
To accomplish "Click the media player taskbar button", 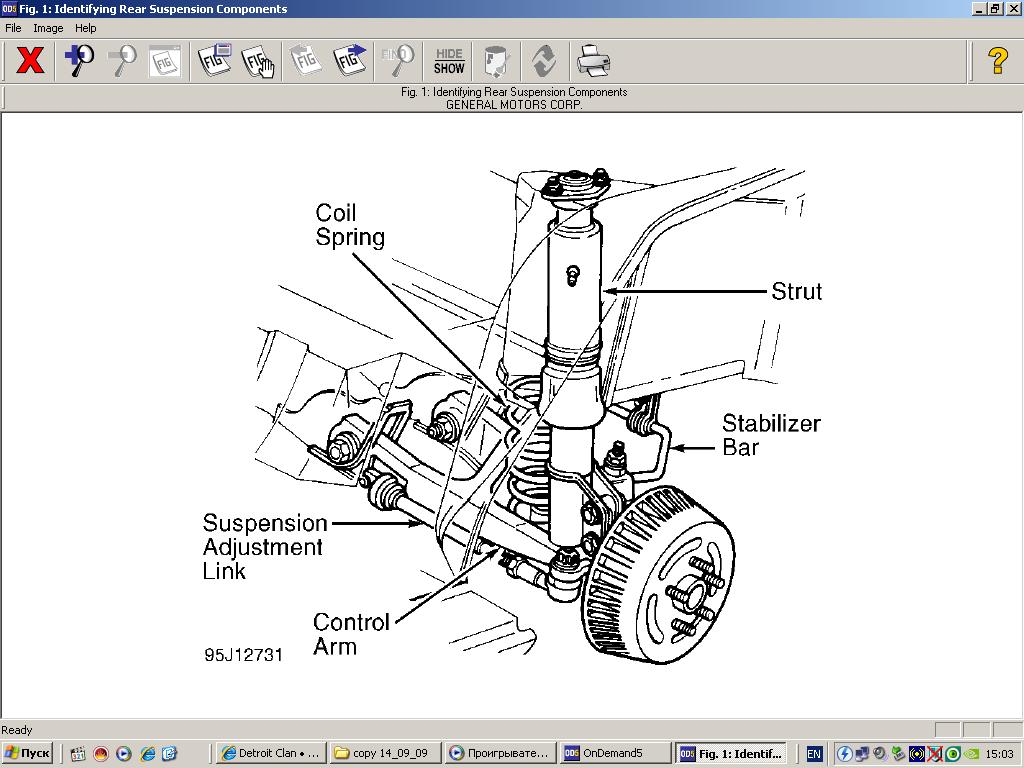I will click(499, 753).
